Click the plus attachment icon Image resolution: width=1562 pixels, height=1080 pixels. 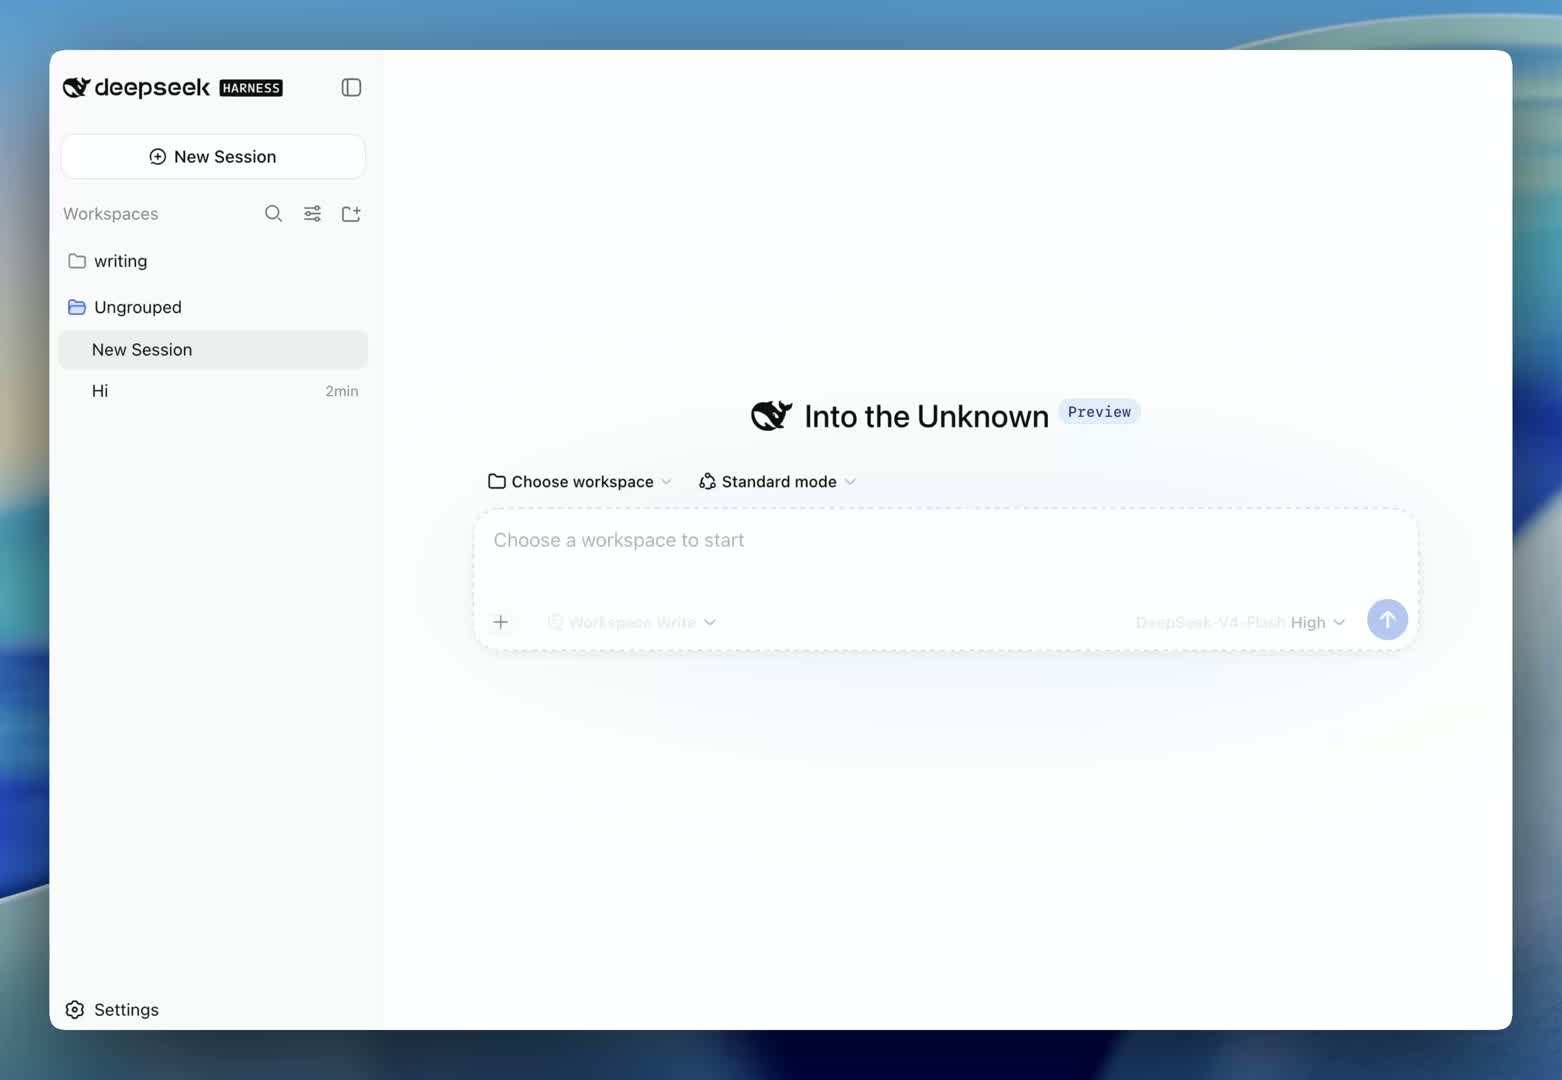coord(501,622)
